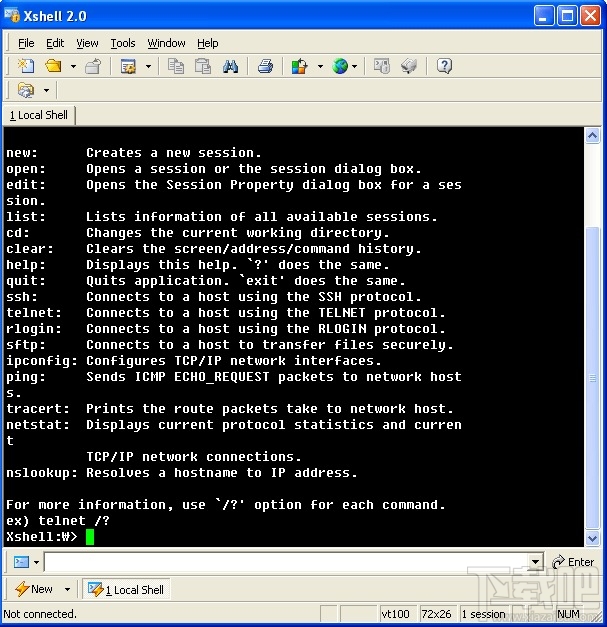This screenshot has width=607, height=627.
Task: Click the New button in session bar
Action: 34,589
